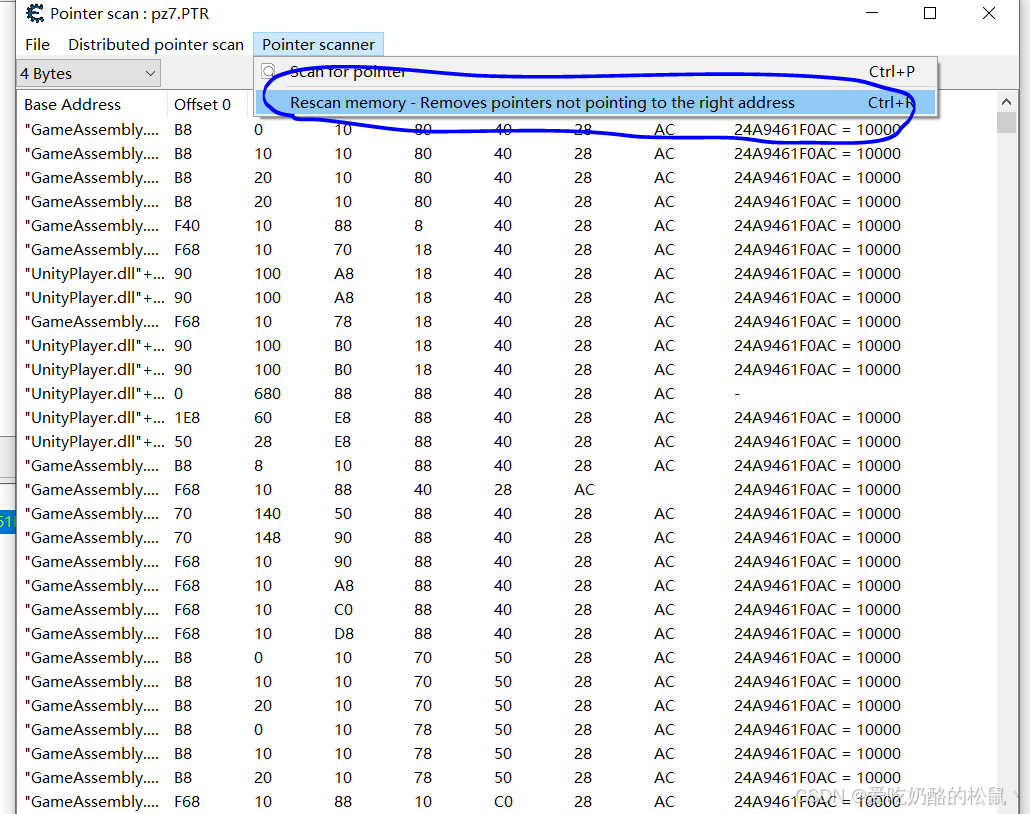Click the 60 offset cell

(263, 418)
